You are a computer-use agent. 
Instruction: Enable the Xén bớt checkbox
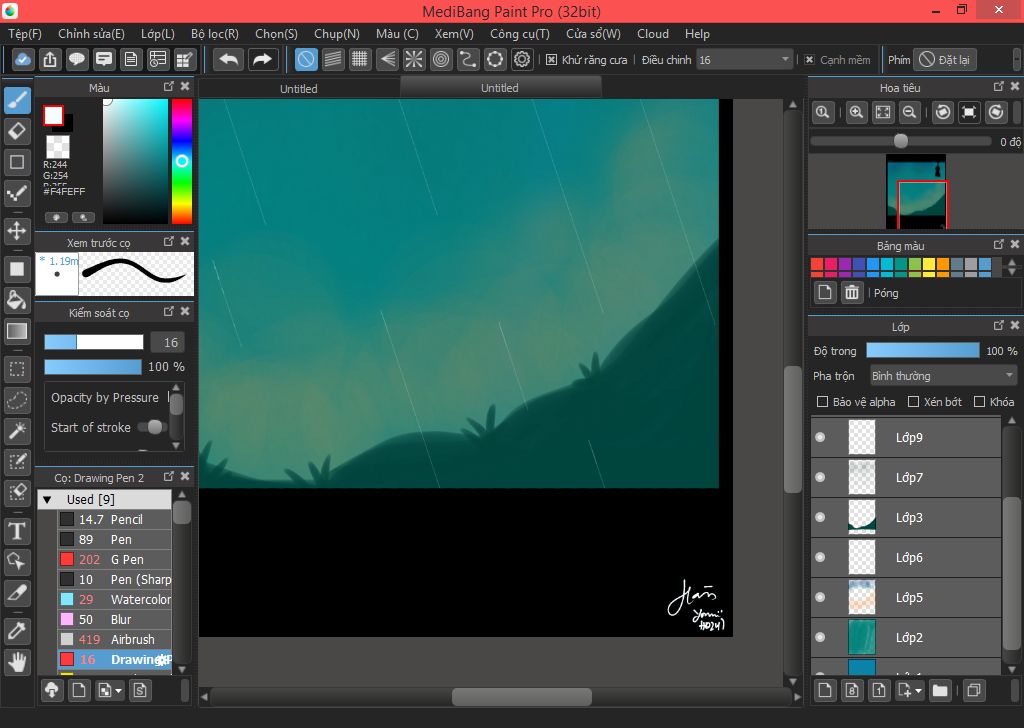pos(914,402)
